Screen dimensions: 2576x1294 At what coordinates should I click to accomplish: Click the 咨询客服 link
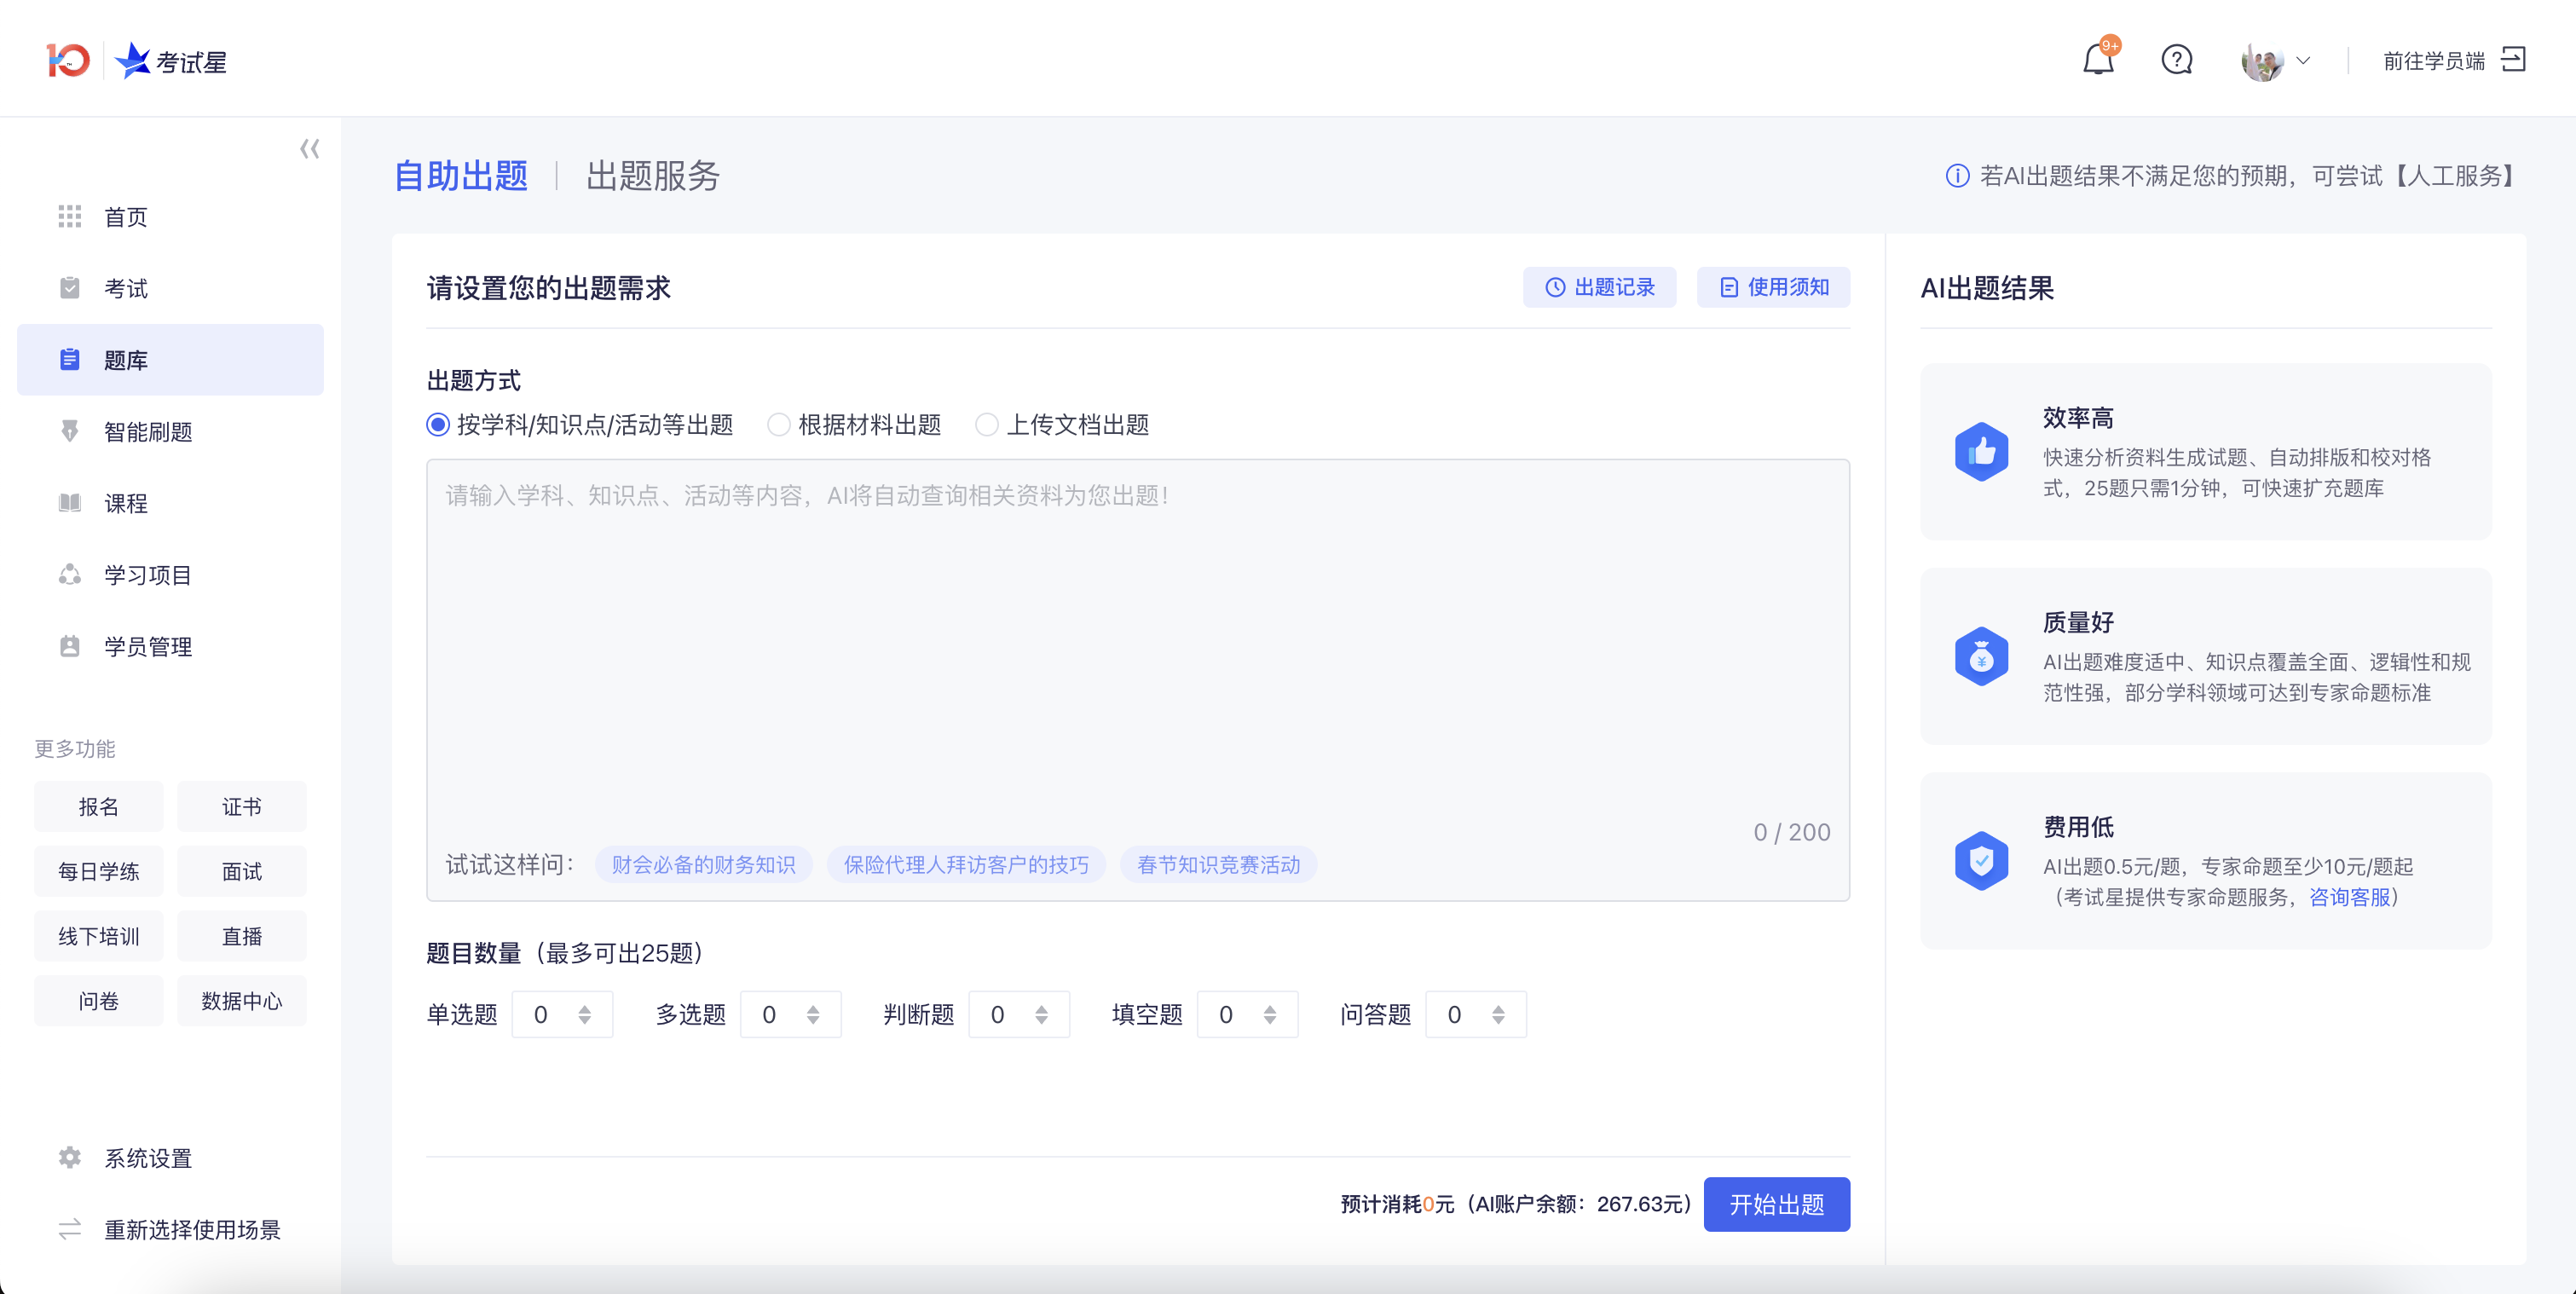coord(2349,897)
